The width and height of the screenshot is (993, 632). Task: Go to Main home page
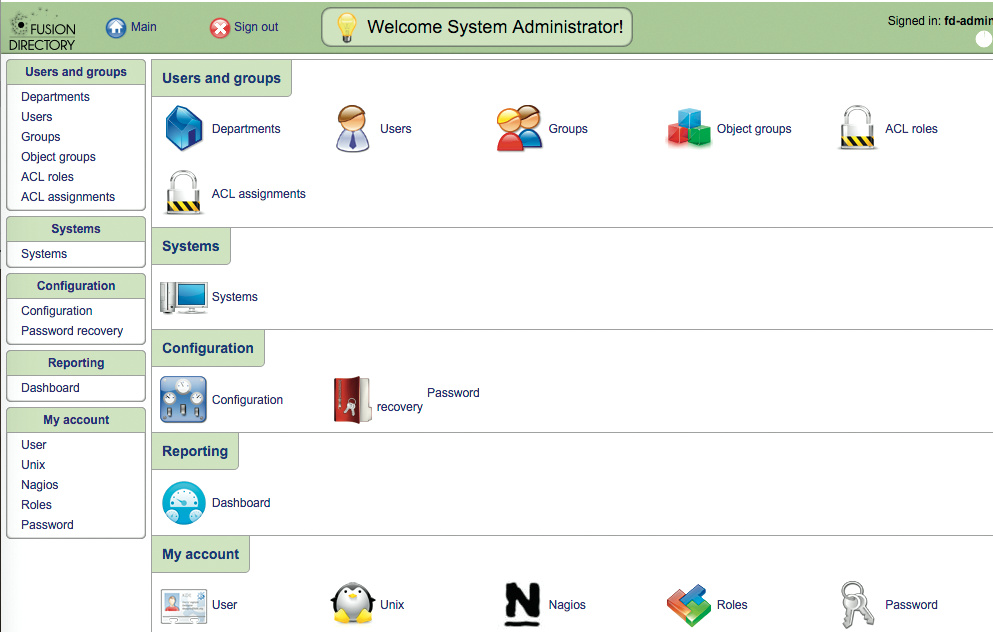pos(131,27)
